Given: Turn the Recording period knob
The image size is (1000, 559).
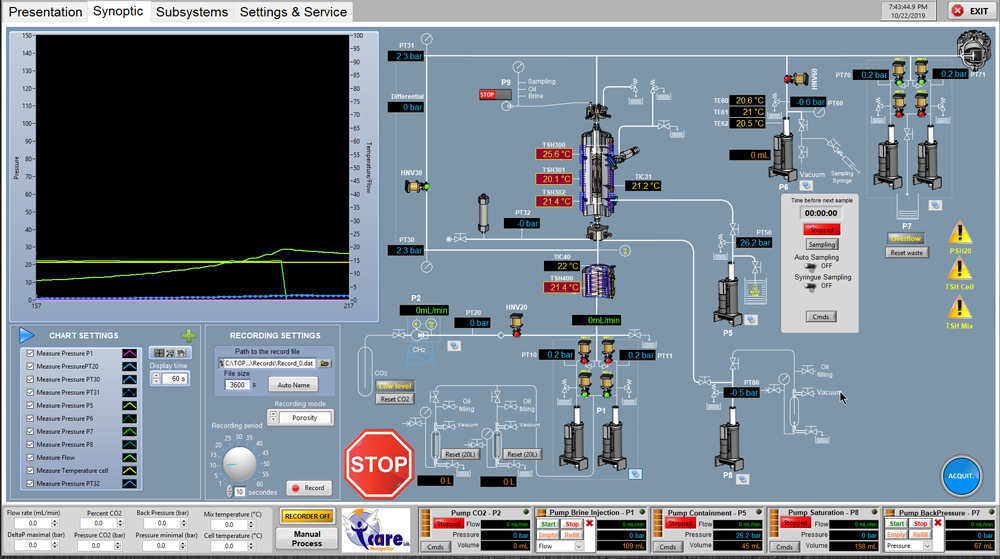Looking at the screenshot, I should (x=239, y=463).
